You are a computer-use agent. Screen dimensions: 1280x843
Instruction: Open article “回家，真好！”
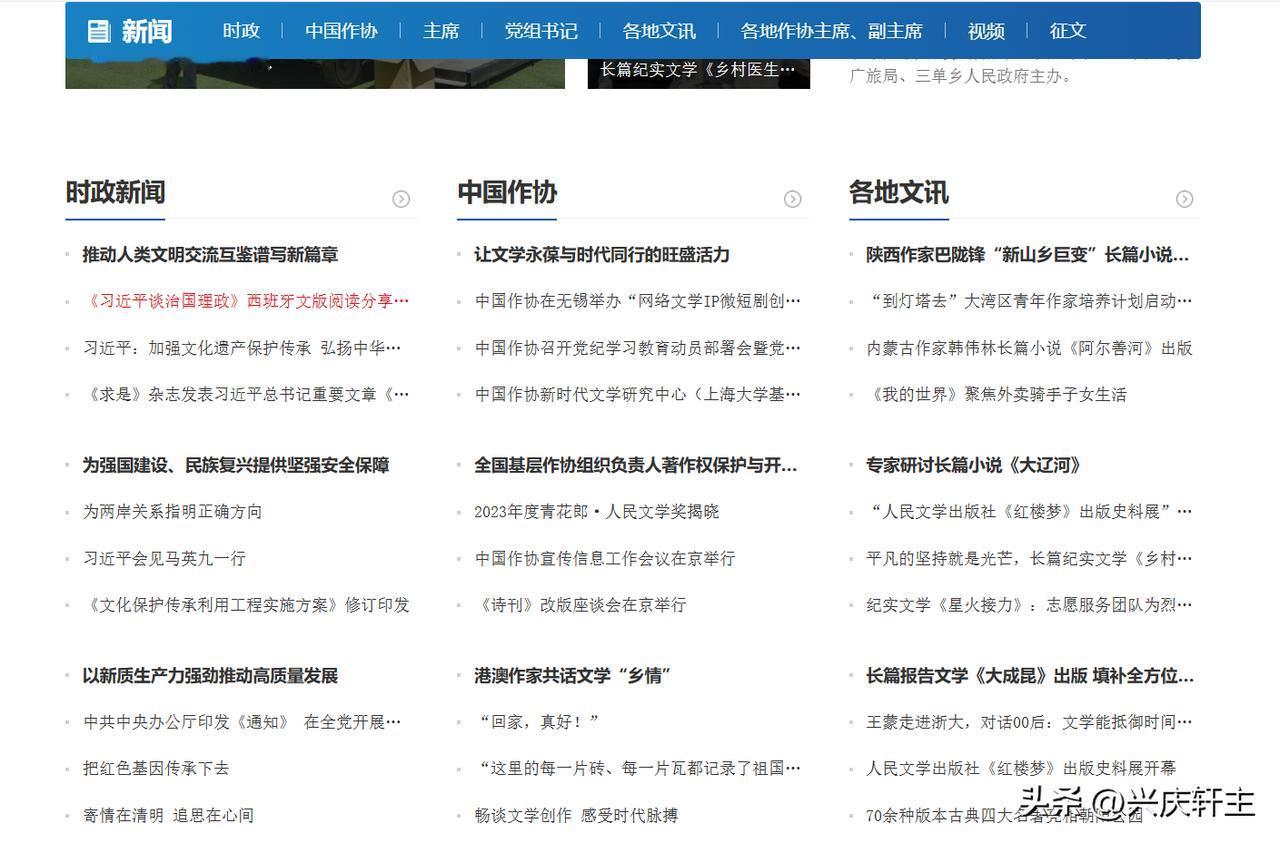click(539, 722)
